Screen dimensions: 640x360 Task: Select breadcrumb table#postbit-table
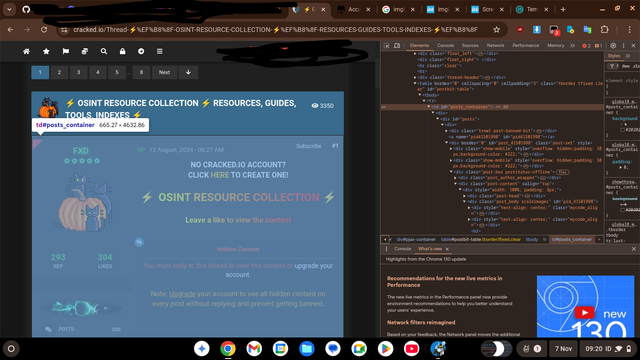pos(481,240)
